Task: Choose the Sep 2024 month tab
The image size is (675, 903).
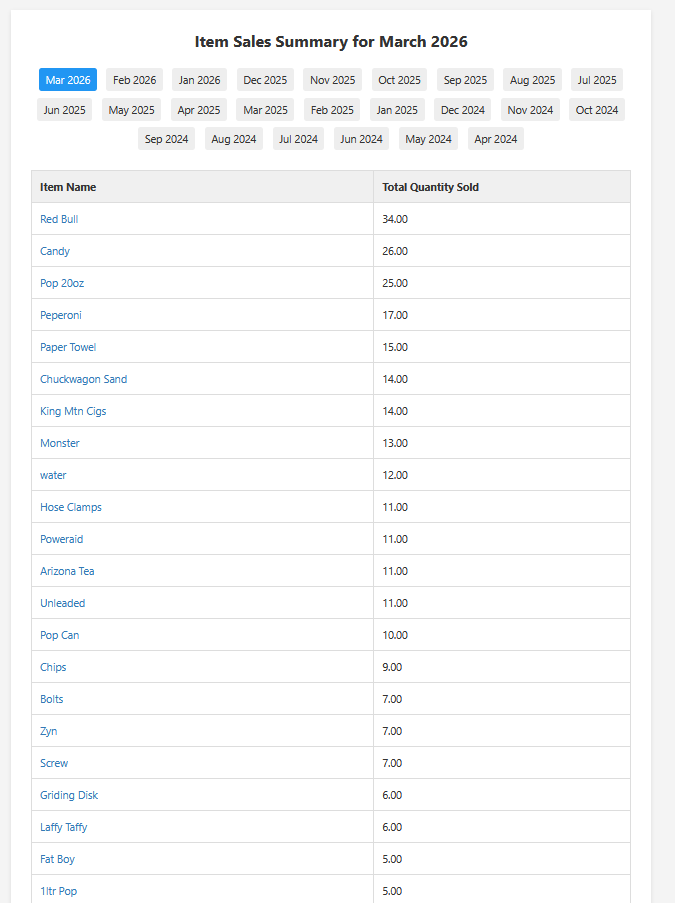Action: coord(166,139)
